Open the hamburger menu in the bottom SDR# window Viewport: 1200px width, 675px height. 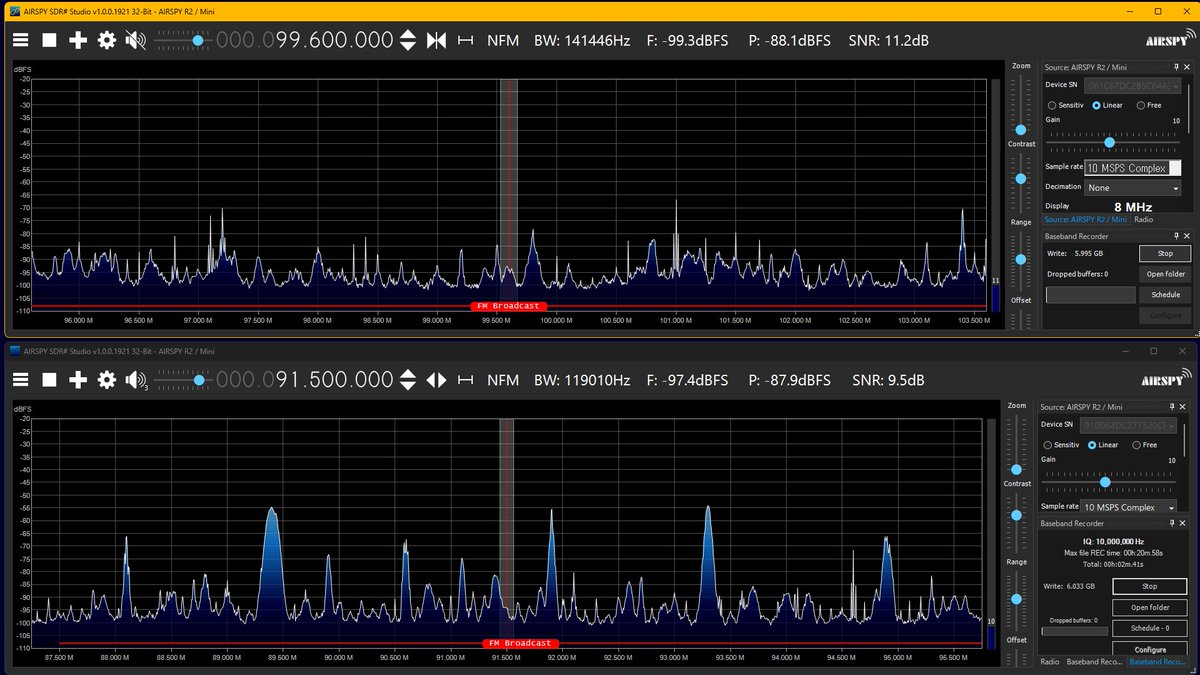(20, 380)
